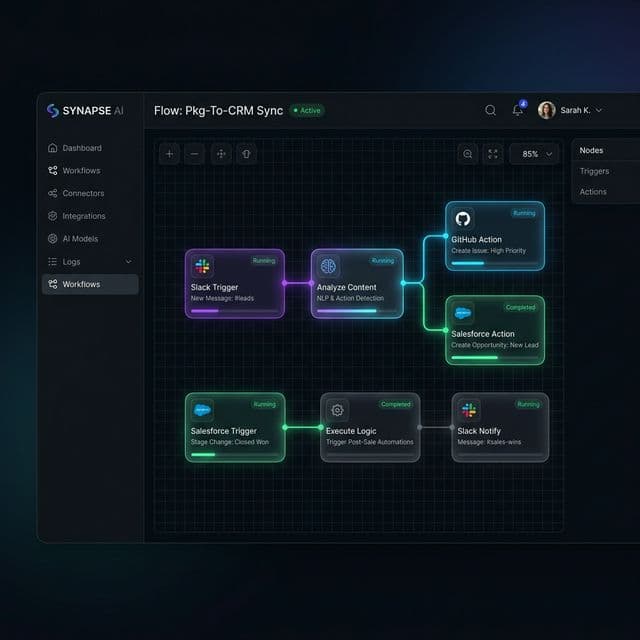Click the delete trash toolbar icon

tap(246, 154)
